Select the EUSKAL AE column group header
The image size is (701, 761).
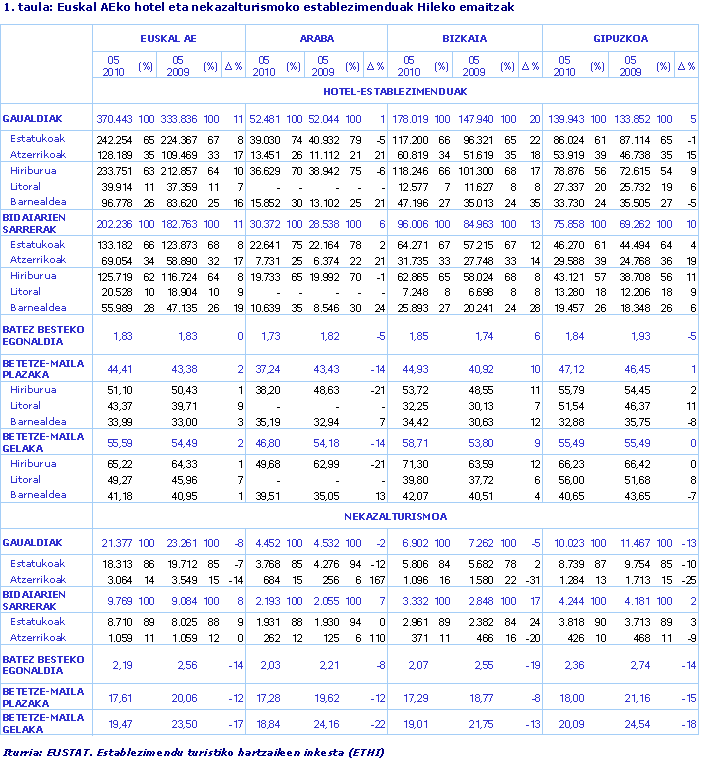[x=167, y=38]
